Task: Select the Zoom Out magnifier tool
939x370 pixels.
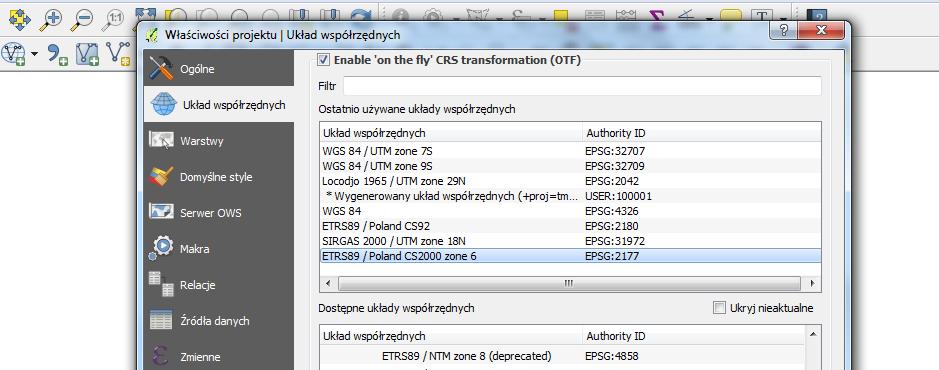Action: 81,20
